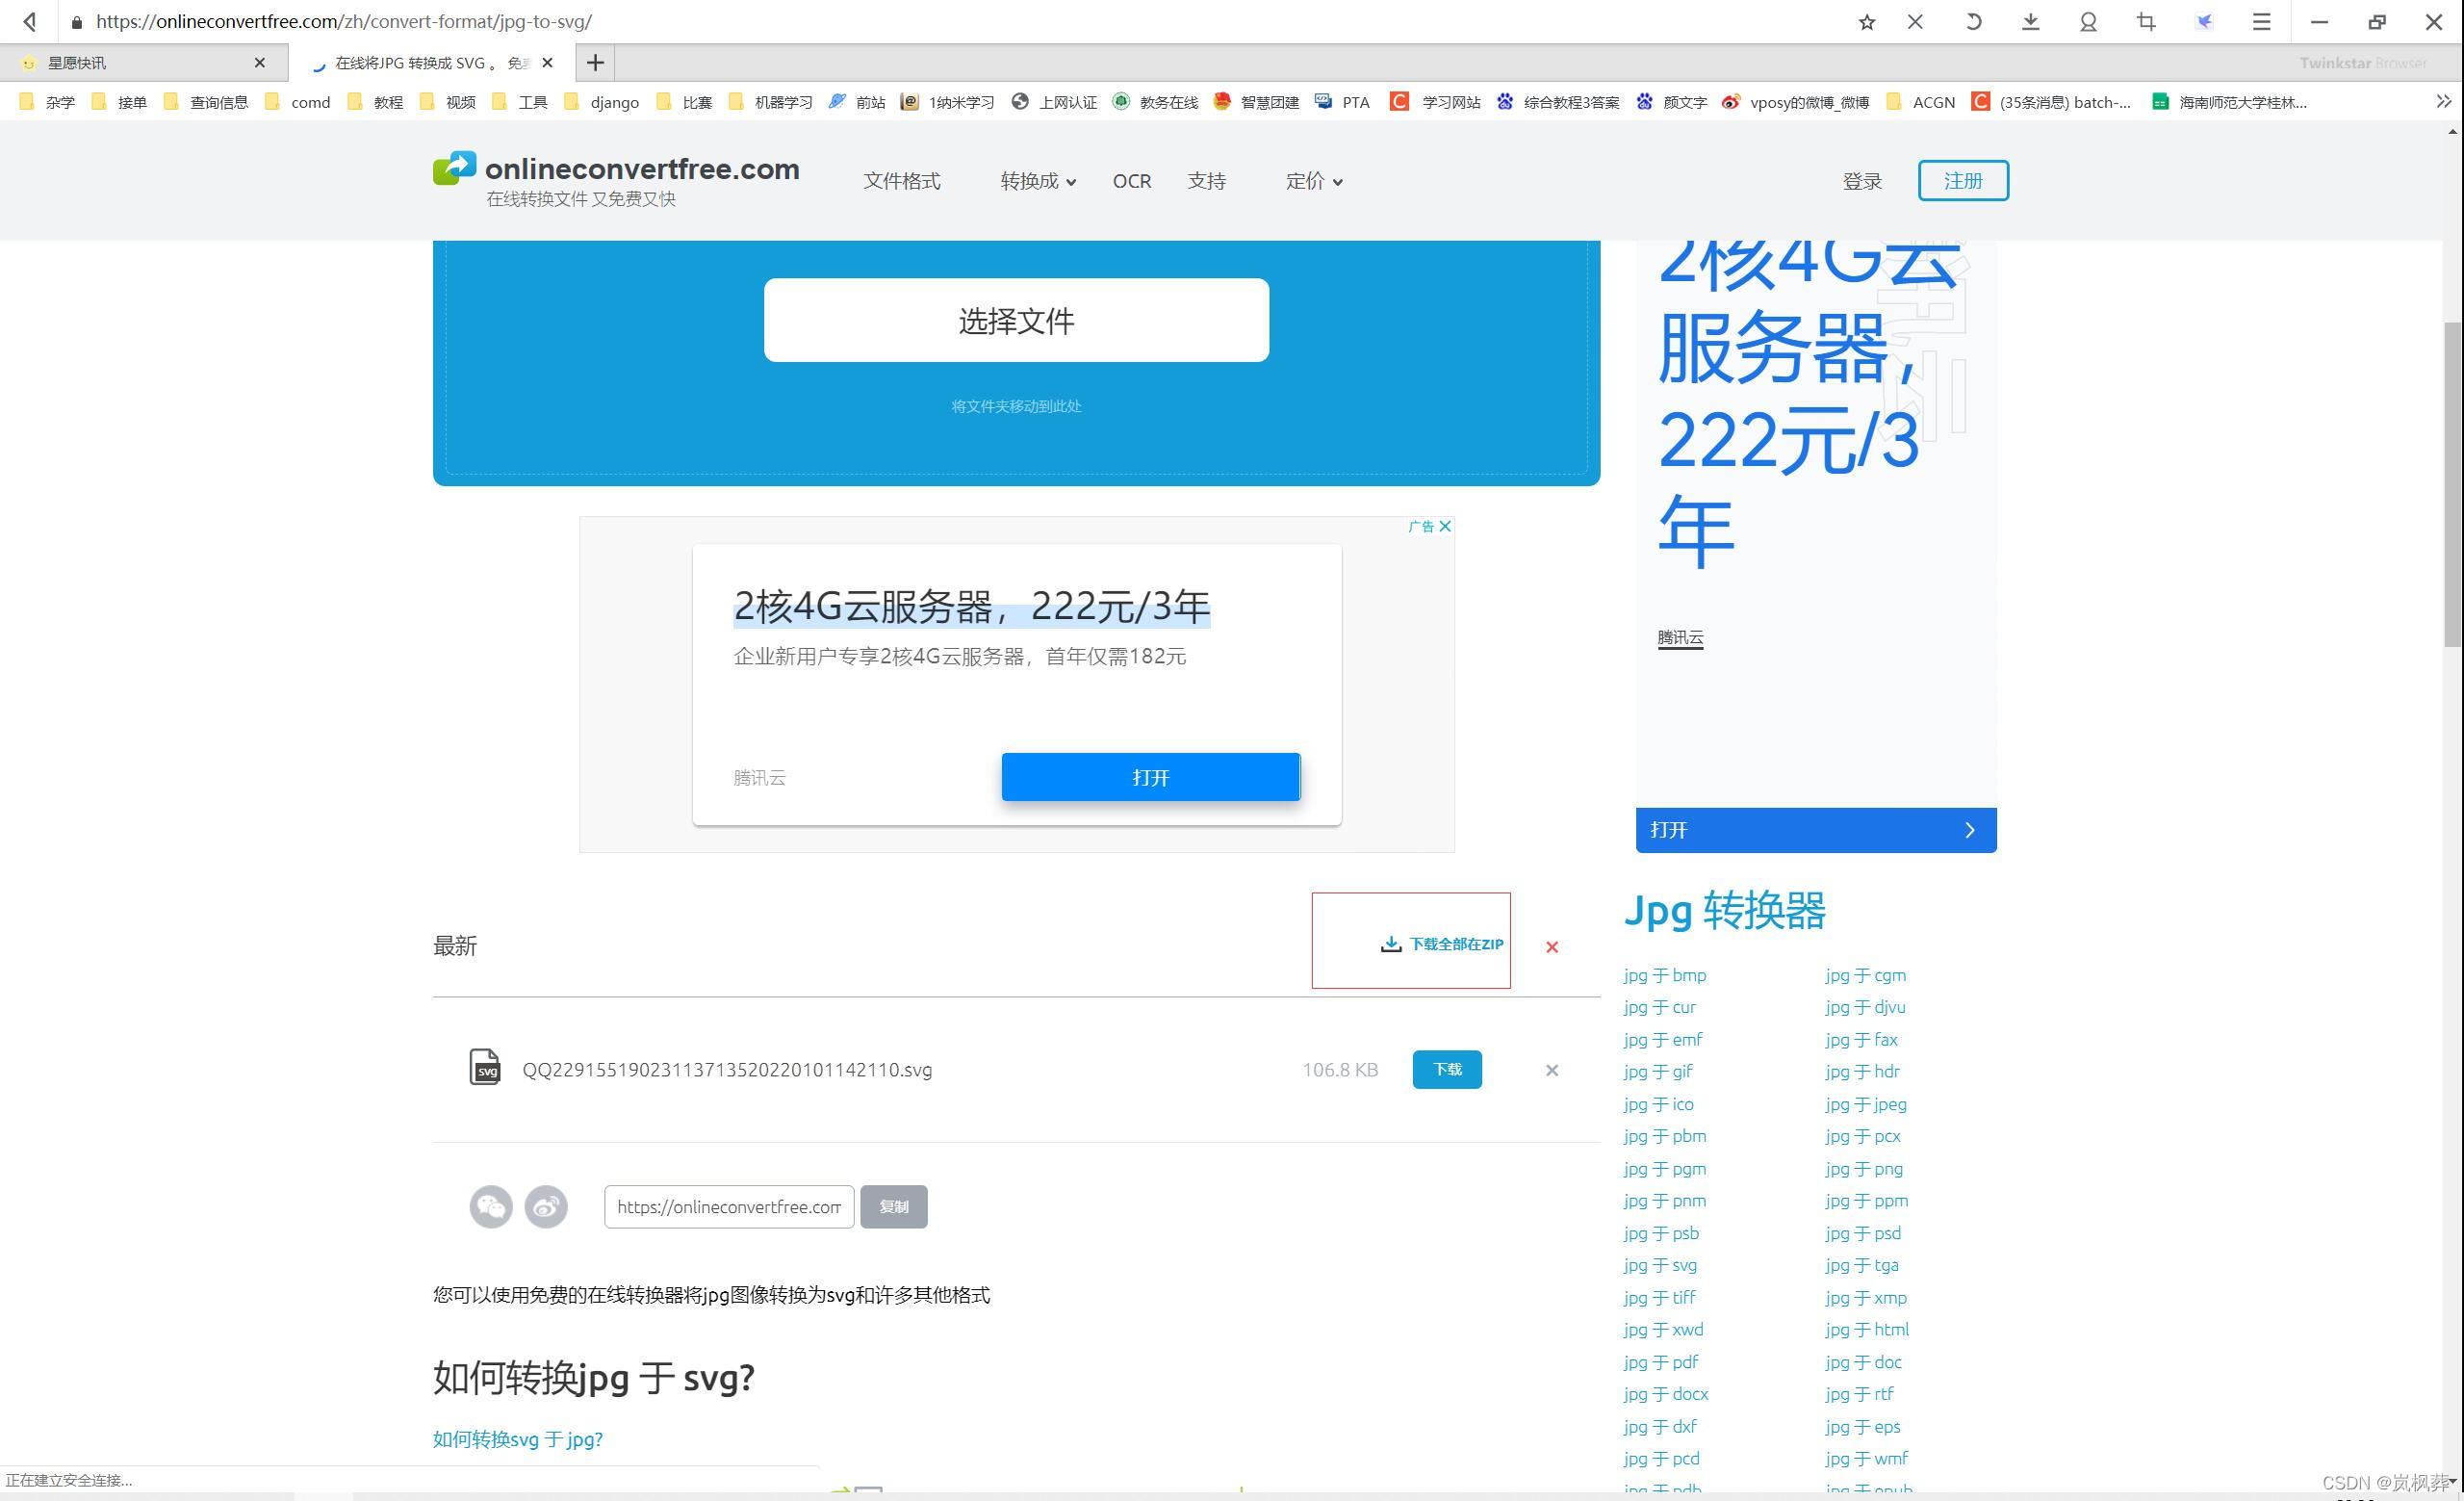This screenshot has height=1501, width=2464.
Task: Click the red X beside ZIP download
Action: [1551, 946]
